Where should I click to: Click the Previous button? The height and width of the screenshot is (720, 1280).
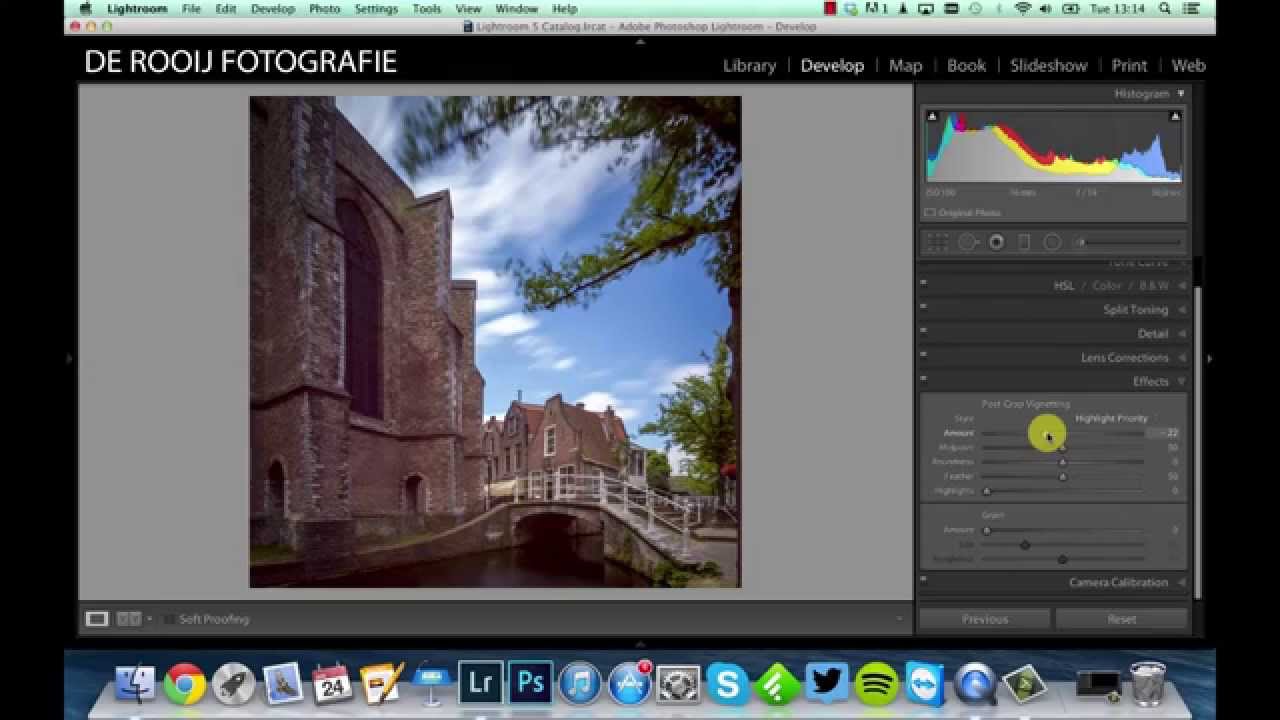coord(985,619)
